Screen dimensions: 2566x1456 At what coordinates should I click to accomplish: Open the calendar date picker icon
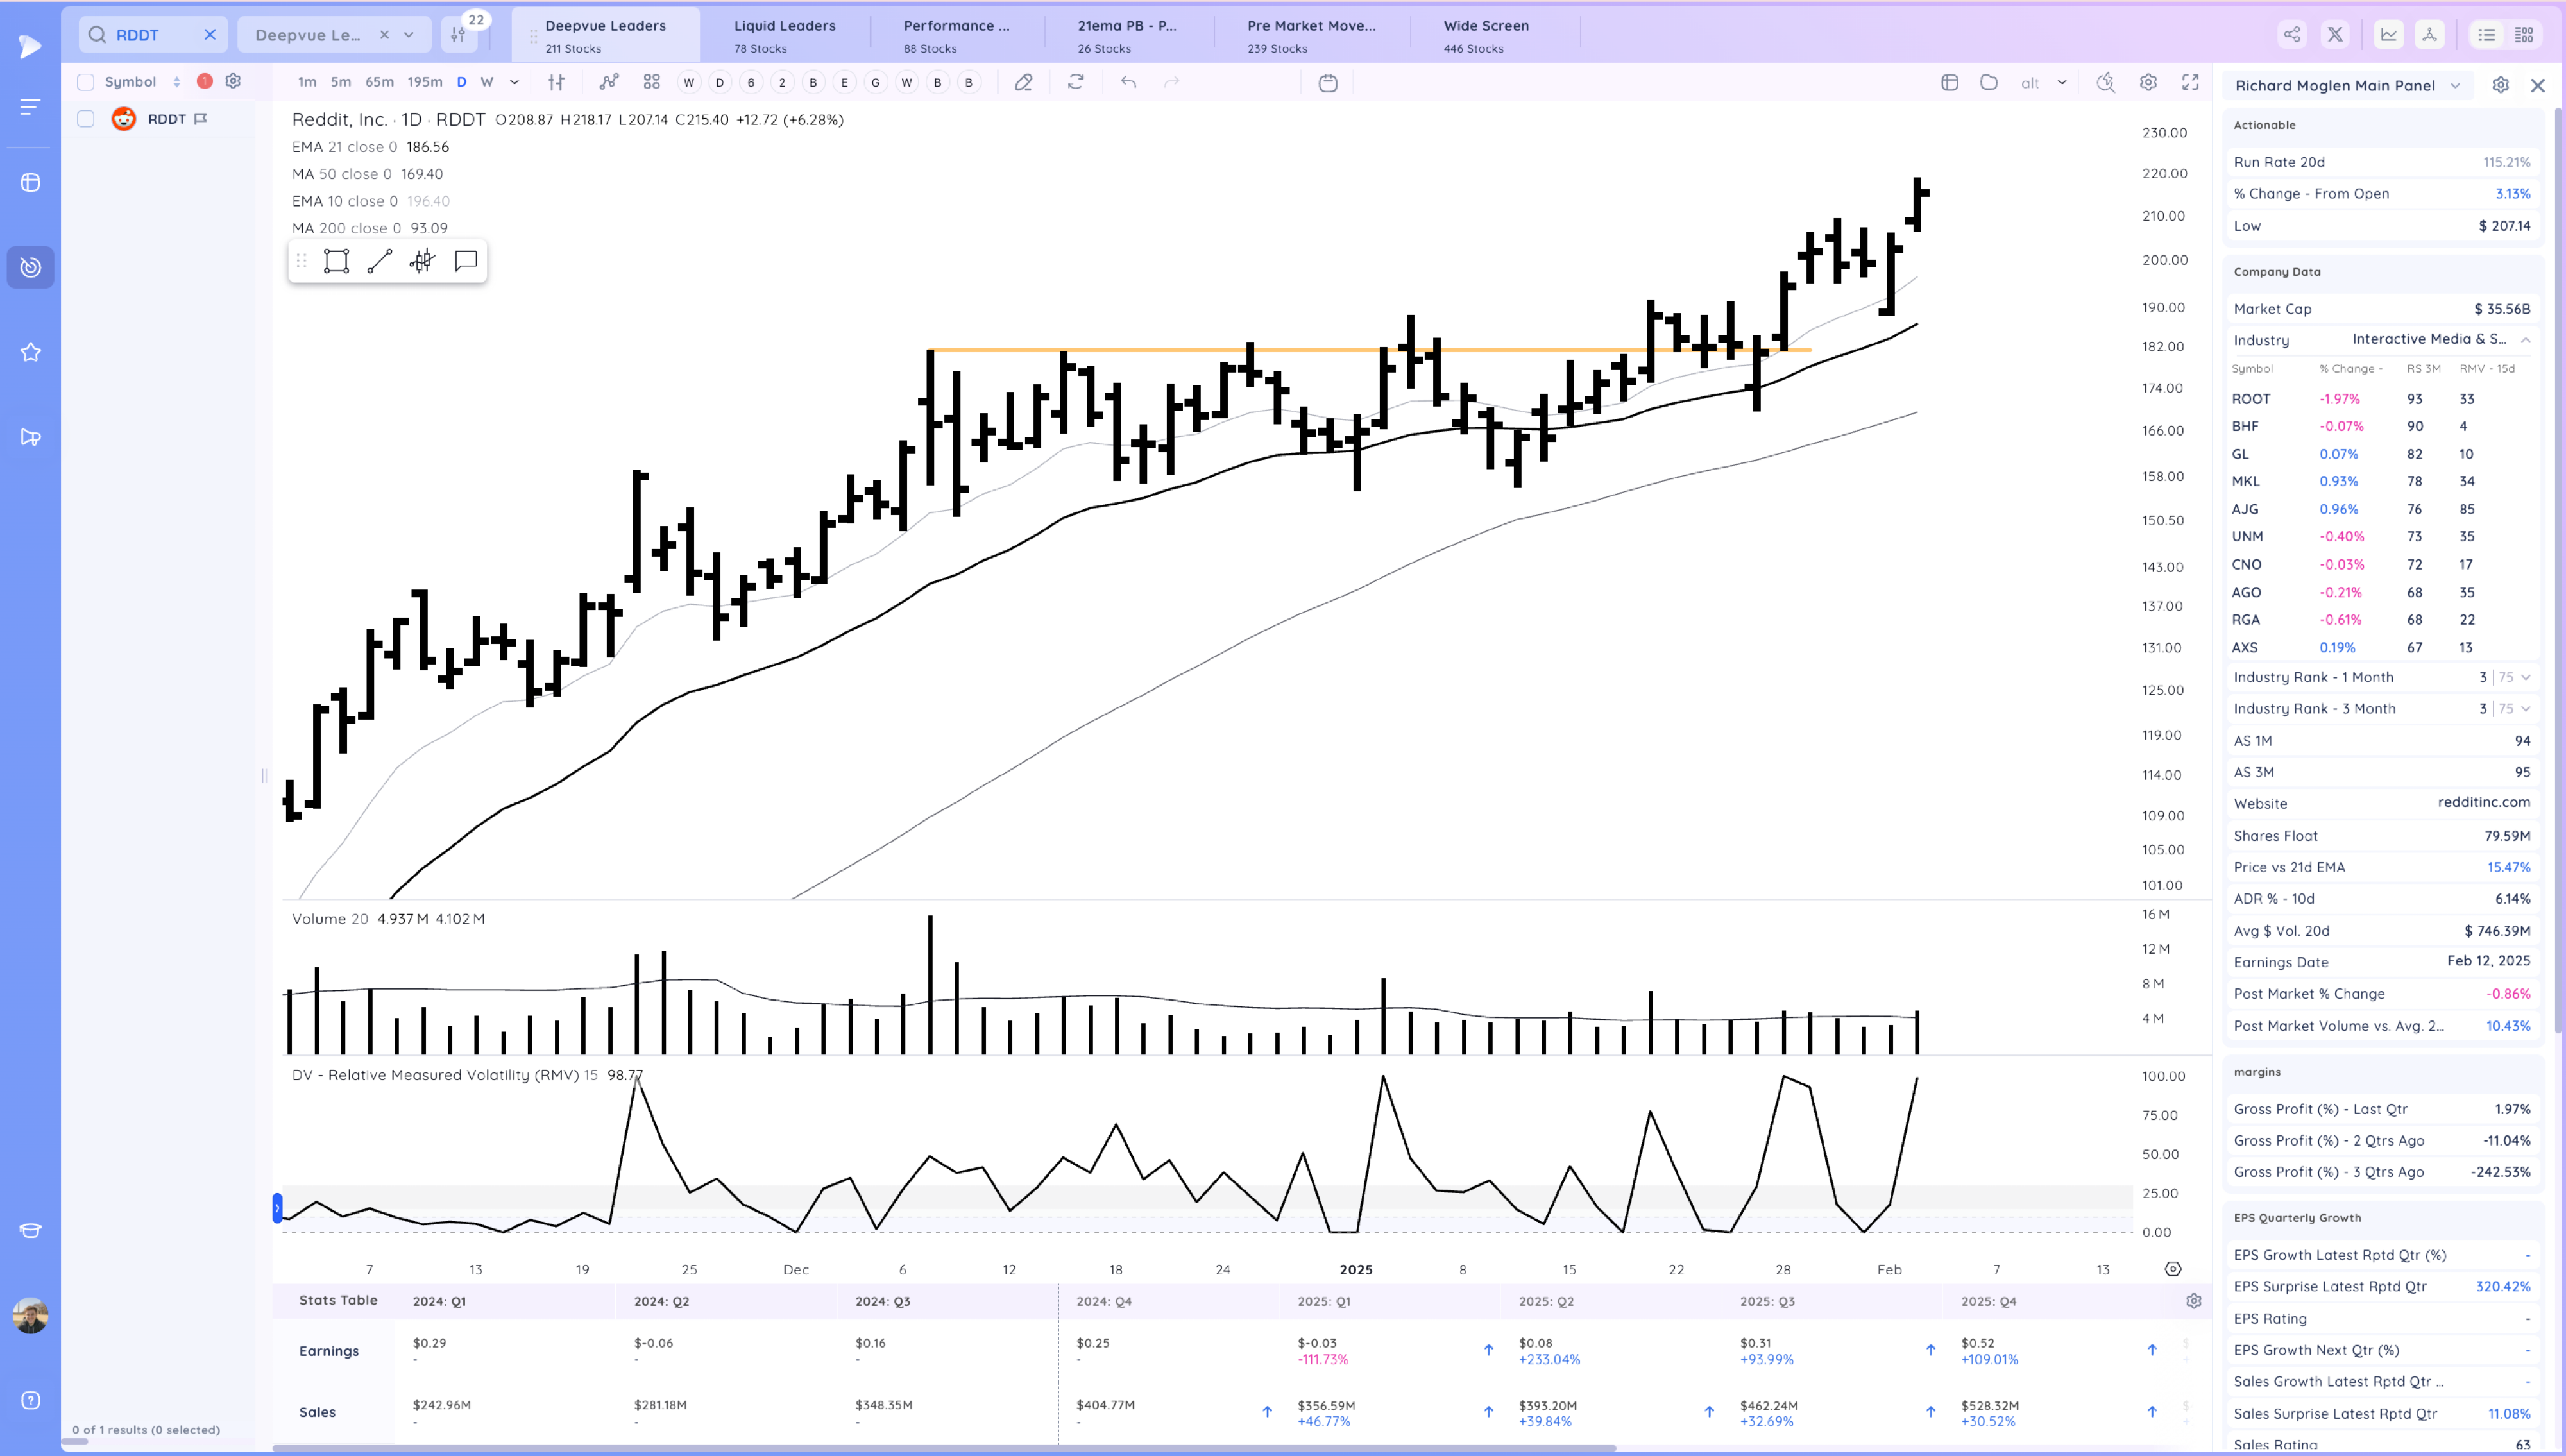click(x=1328, y=83)
